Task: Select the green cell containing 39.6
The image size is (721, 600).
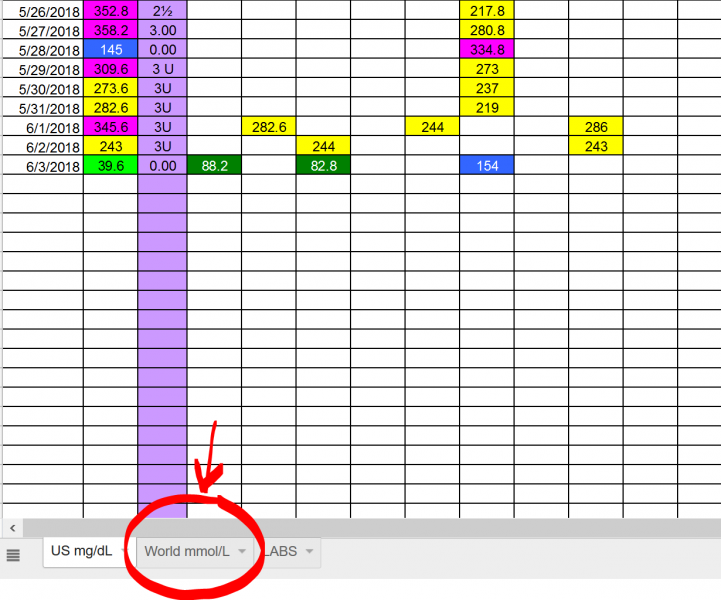Action: coord(110,165)
